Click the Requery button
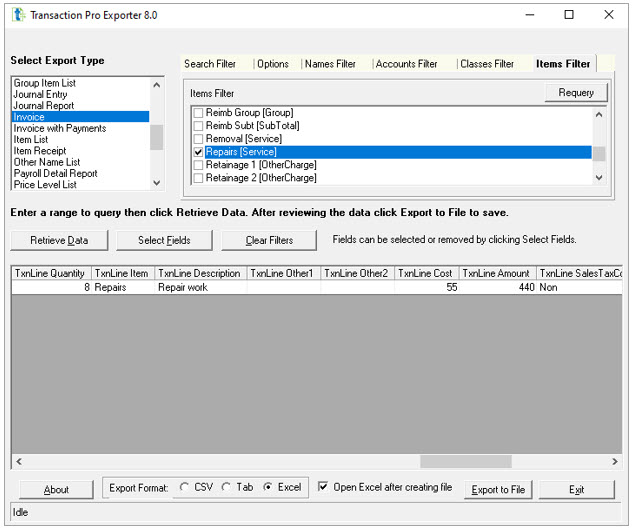 576,93
